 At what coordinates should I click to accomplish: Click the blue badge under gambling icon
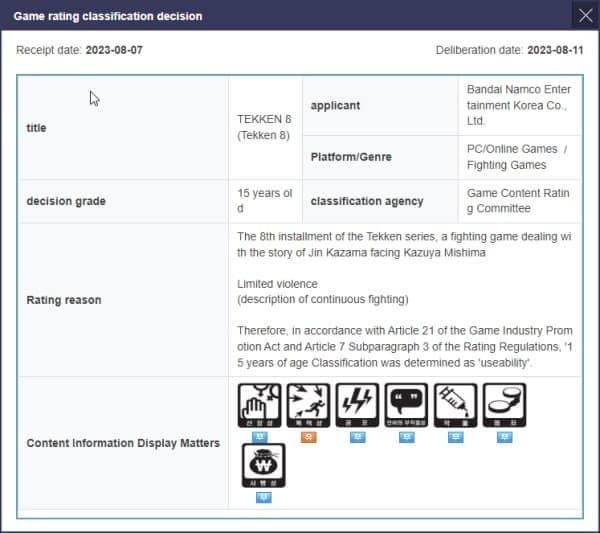pyautogui.click(x=264, y=497)
